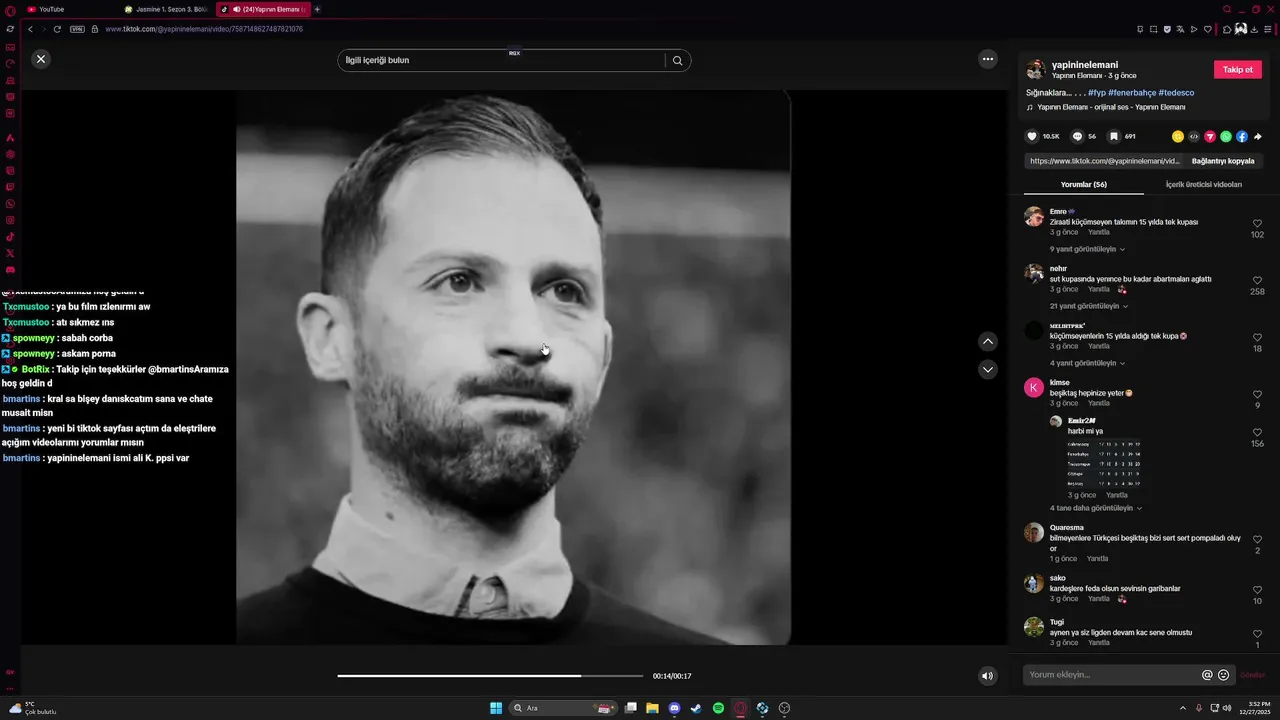Like Tugi's comment heart
The width and height of the screenshot is (1280, 720).
coord(1257,634)
